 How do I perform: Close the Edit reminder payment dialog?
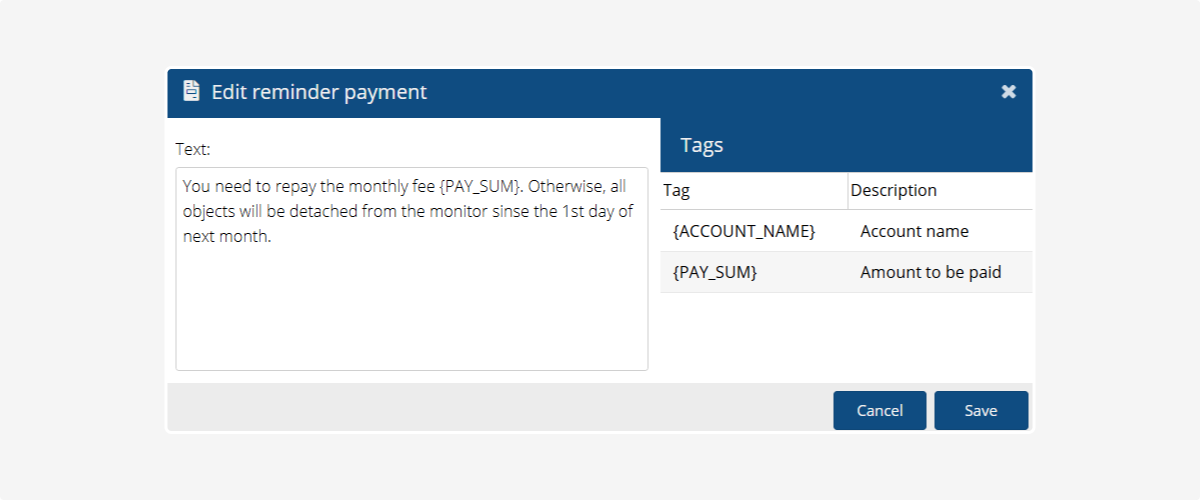coord(1008,92)
